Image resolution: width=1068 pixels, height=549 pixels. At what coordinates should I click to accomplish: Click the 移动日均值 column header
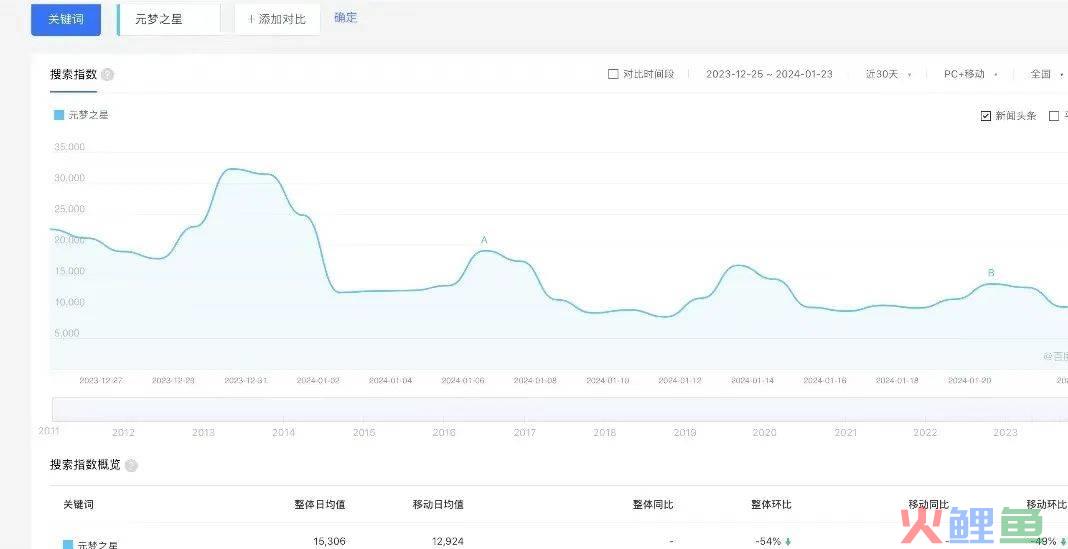[x=439, y=505]
